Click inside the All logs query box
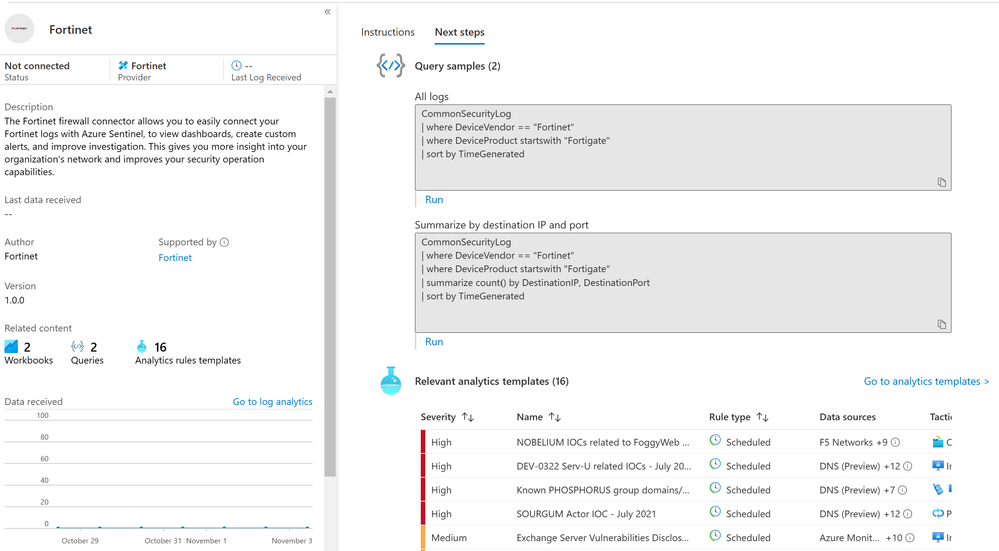This screenshot has height=551, width=999. click(x=683, y=147)
